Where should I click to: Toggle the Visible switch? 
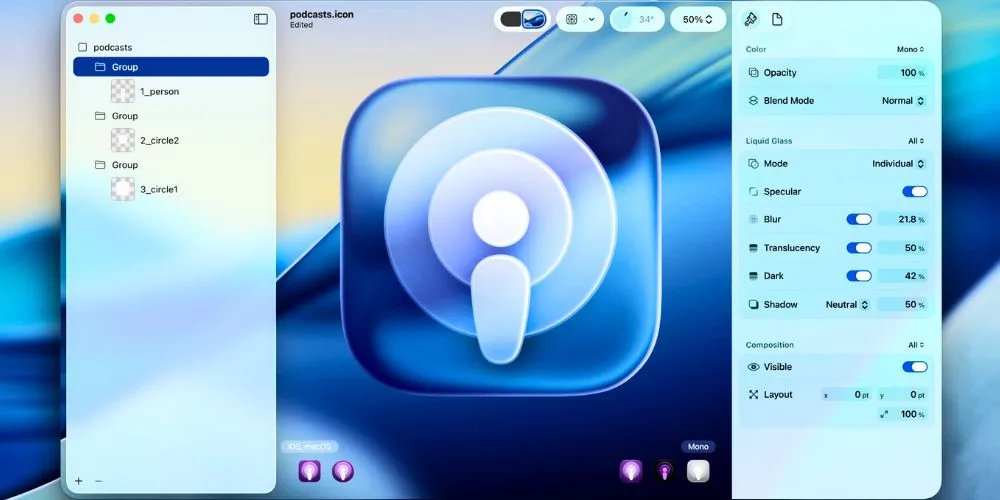point(915,367)
